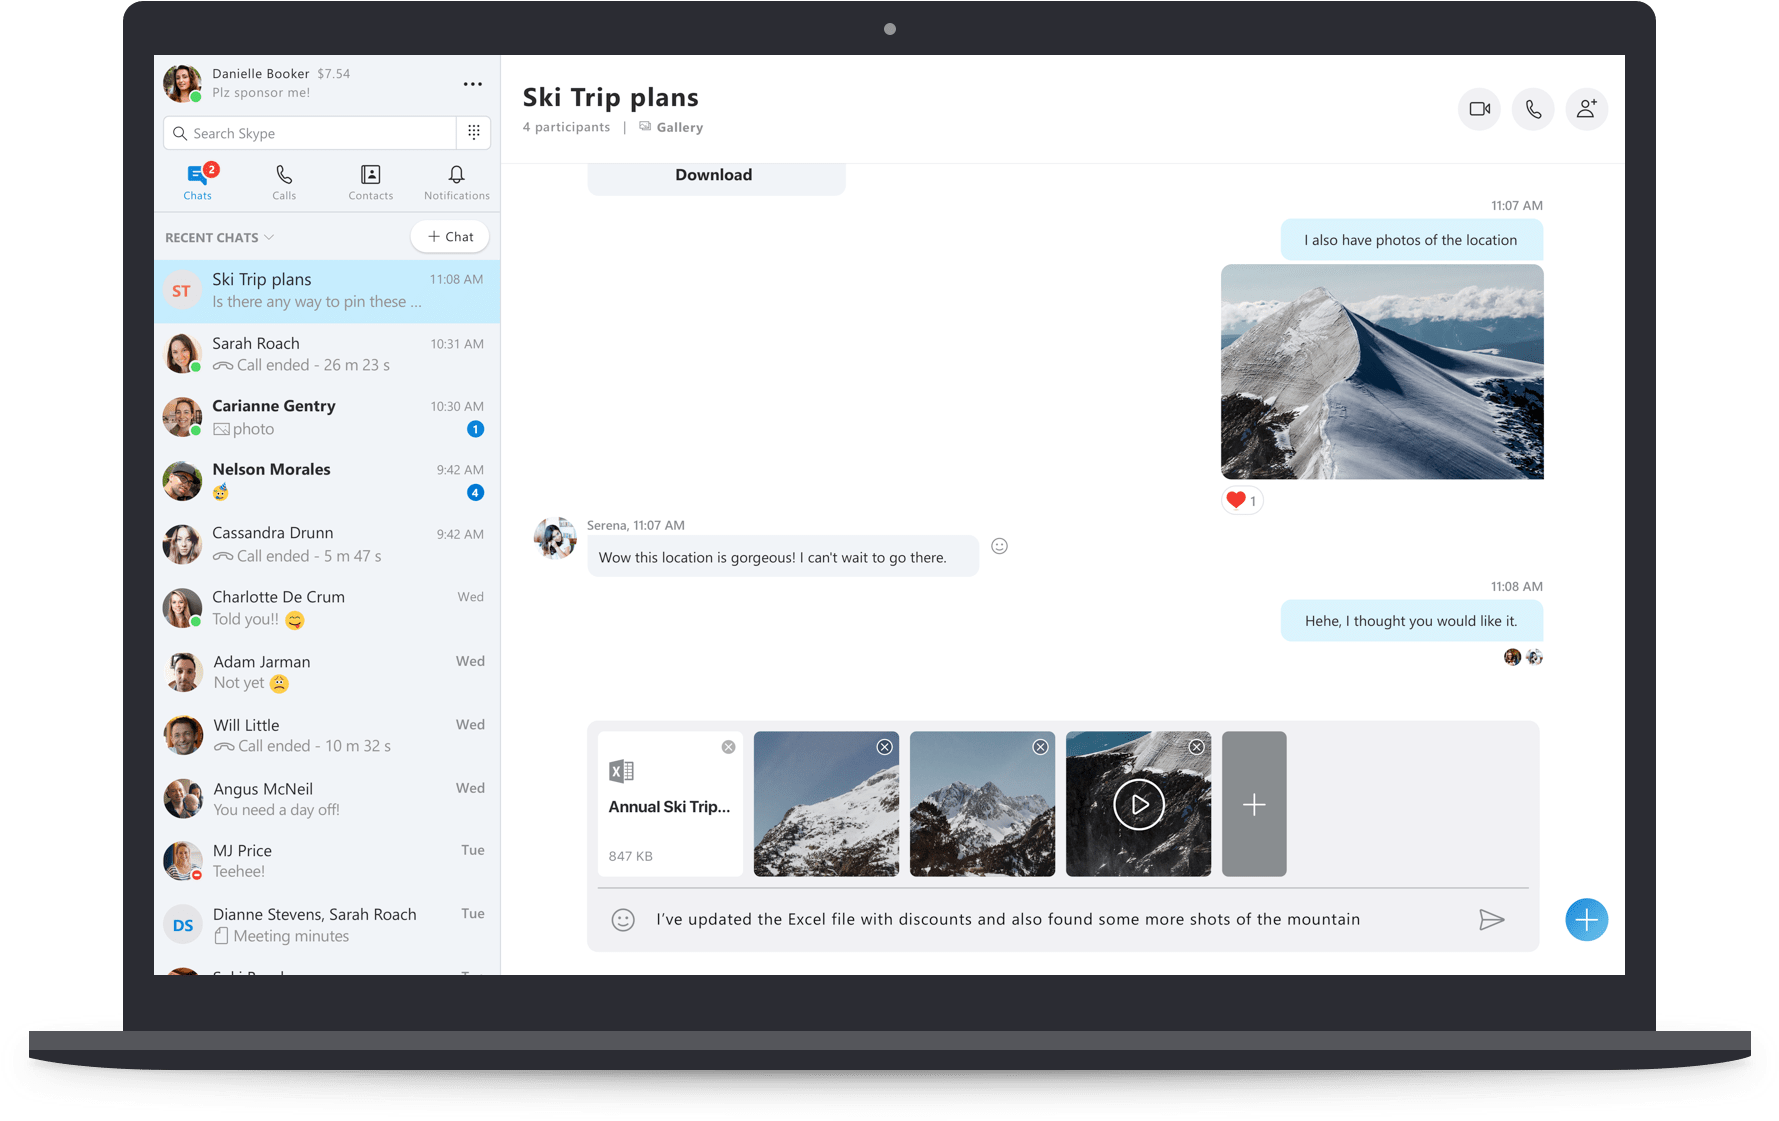Click the new Chat button
Image resolution: width=1779 pixels, height=1121 pixels.
click(x=450, y=237)
